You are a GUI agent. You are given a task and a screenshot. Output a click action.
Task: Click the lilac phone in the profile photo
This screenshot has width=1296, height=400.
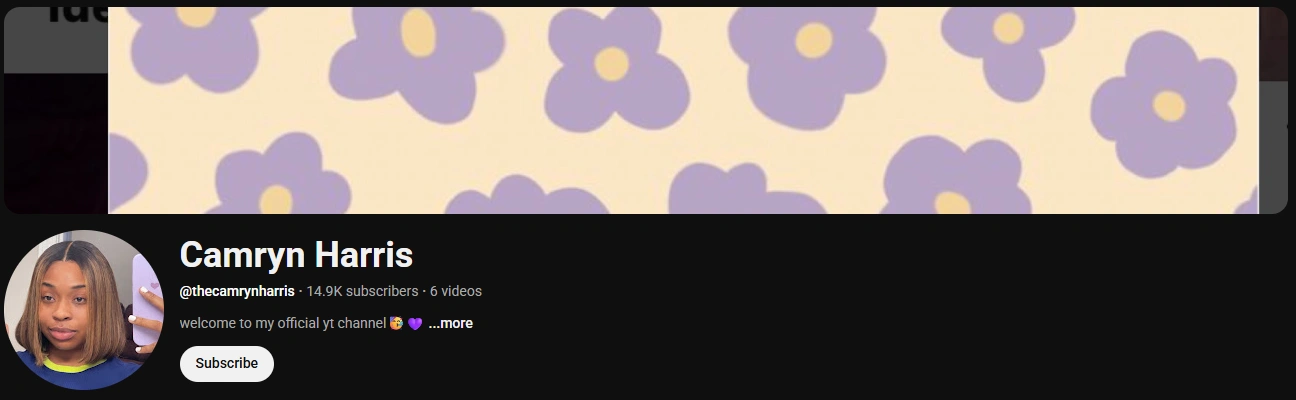pos(146,298)
